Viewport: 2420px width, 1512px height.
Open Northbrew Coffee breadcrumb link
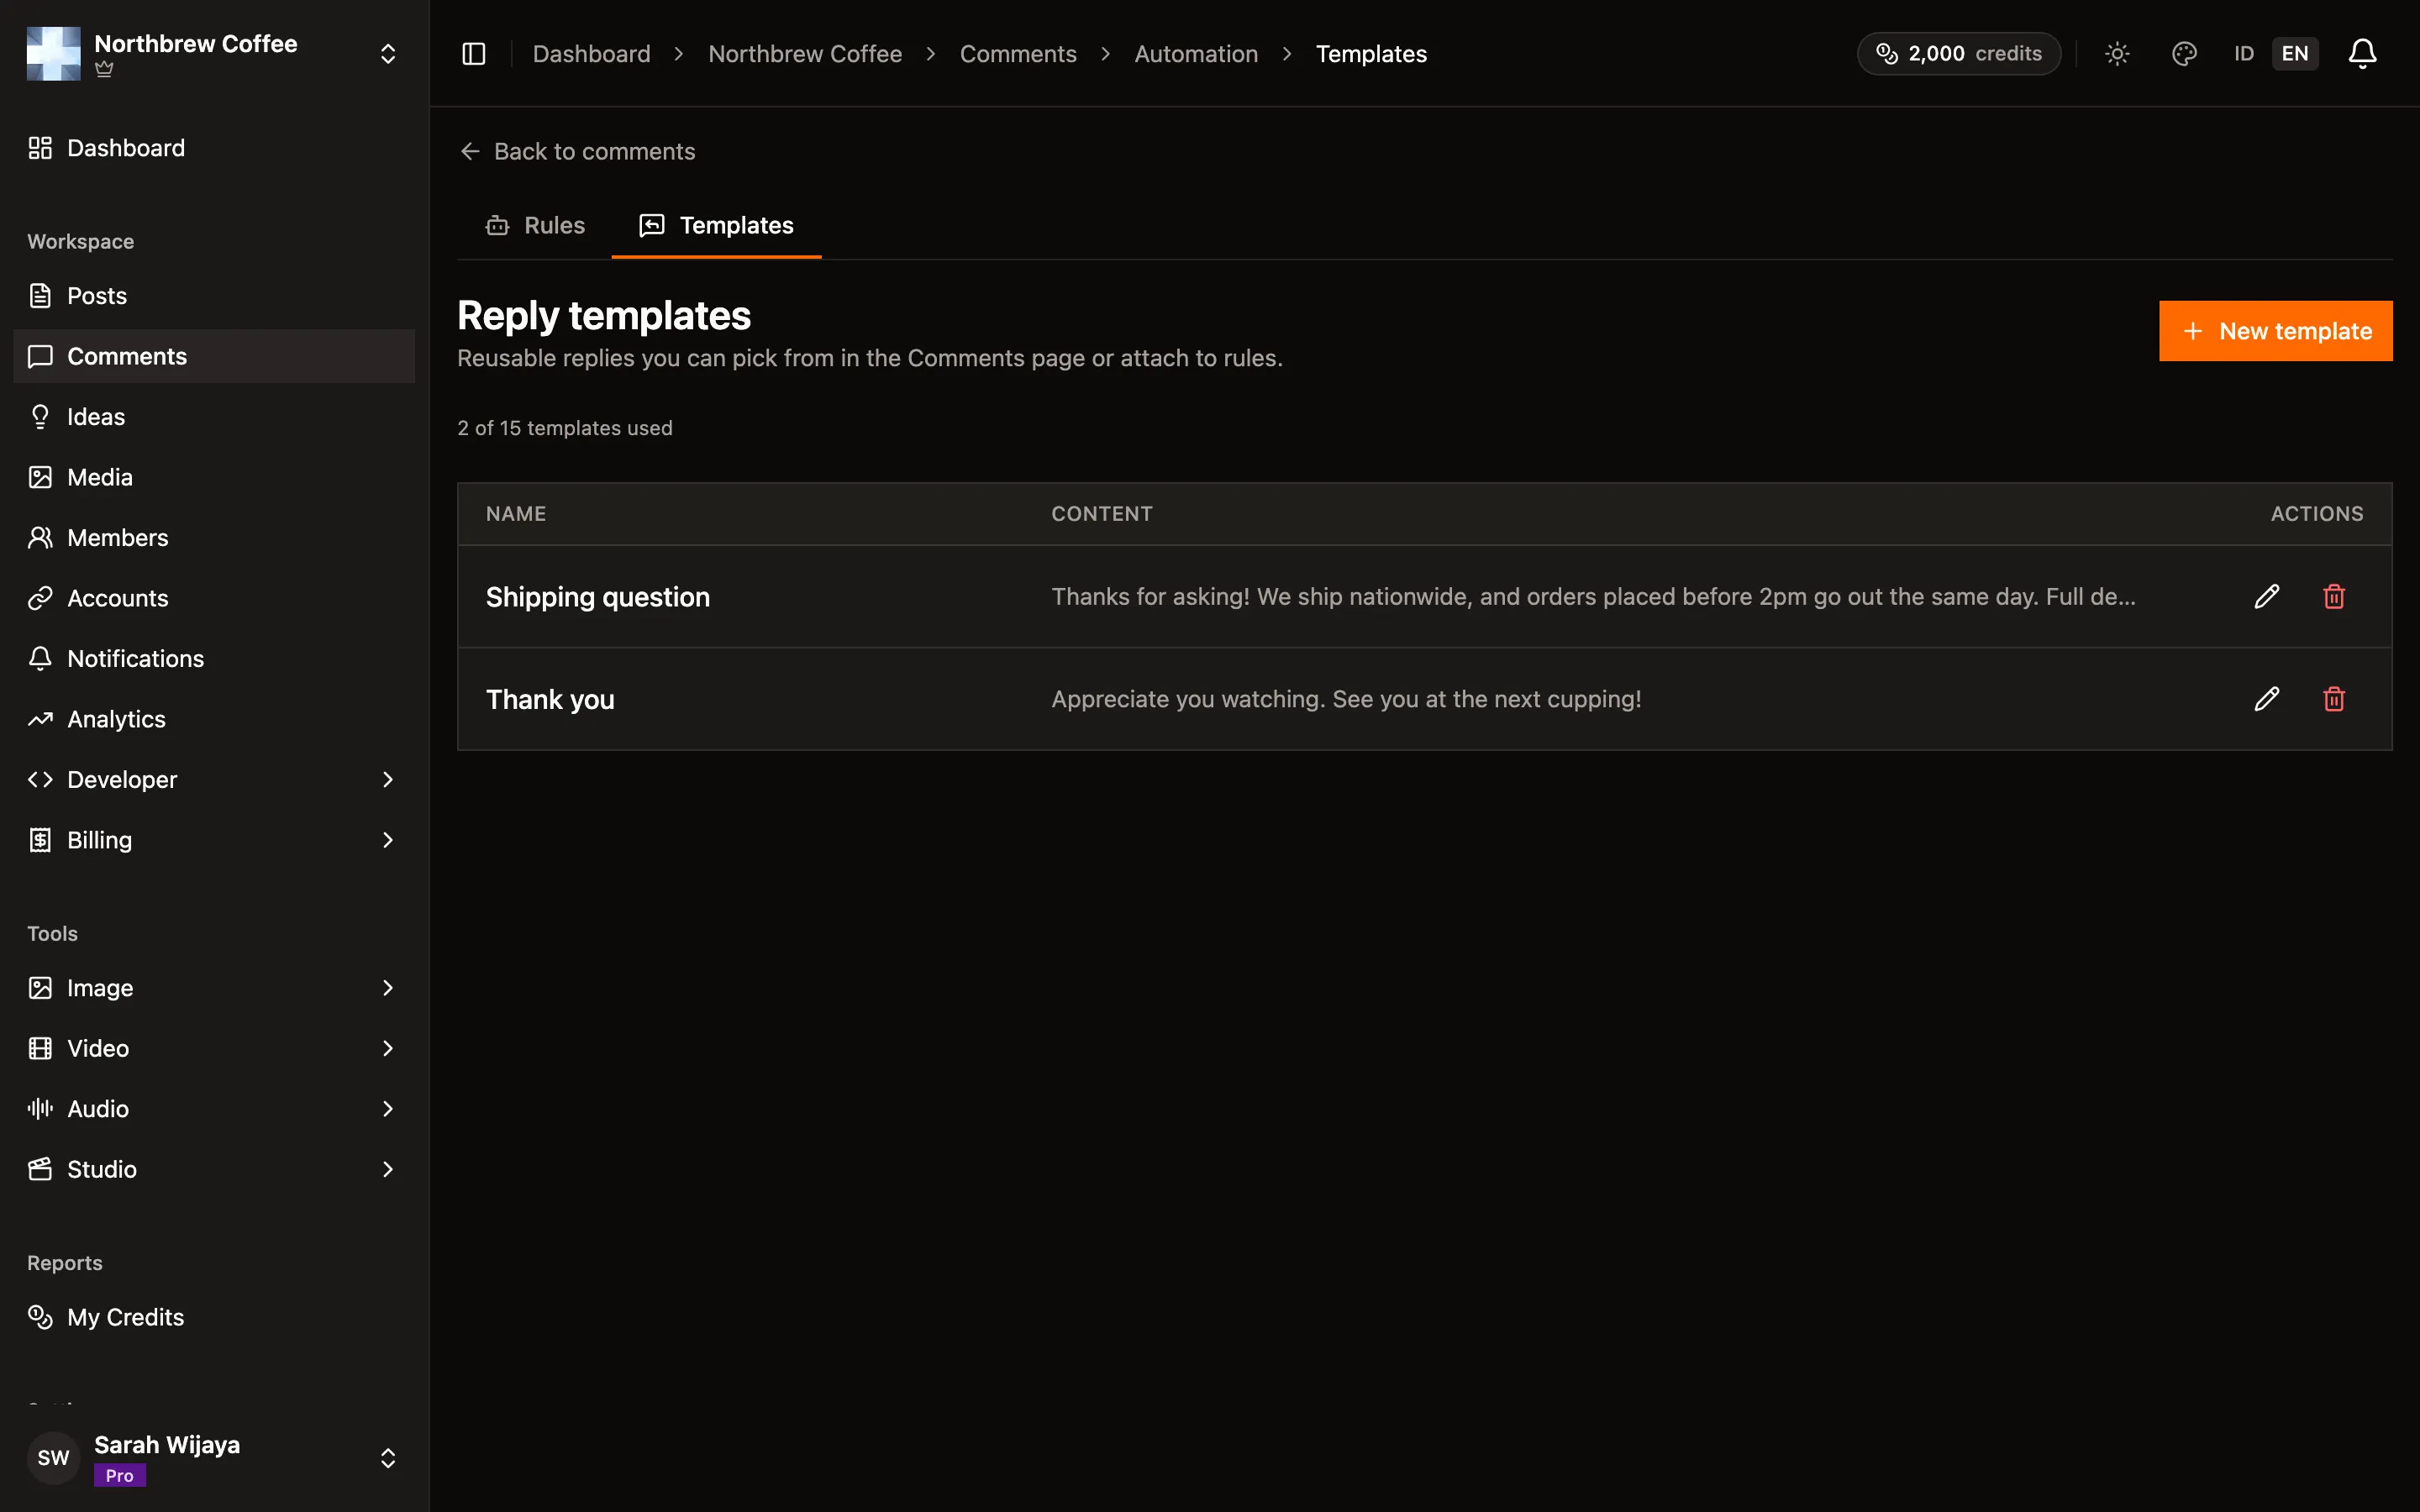coord(805,54)
